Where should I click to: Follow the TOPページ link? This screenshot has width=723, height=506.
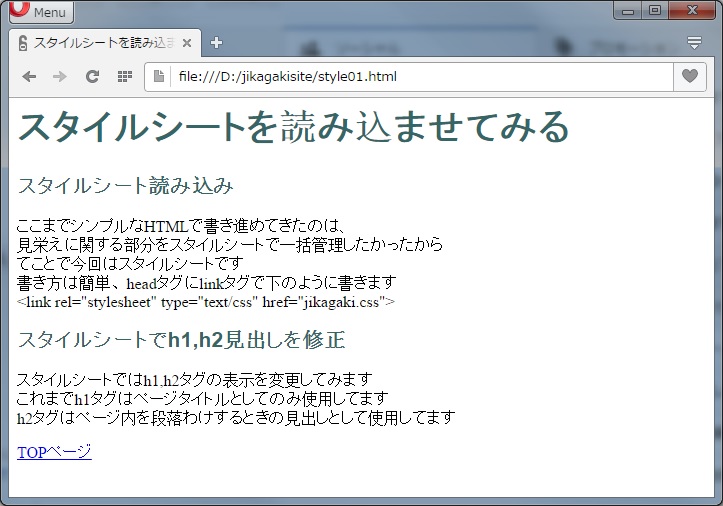click(x=54, y=452)
